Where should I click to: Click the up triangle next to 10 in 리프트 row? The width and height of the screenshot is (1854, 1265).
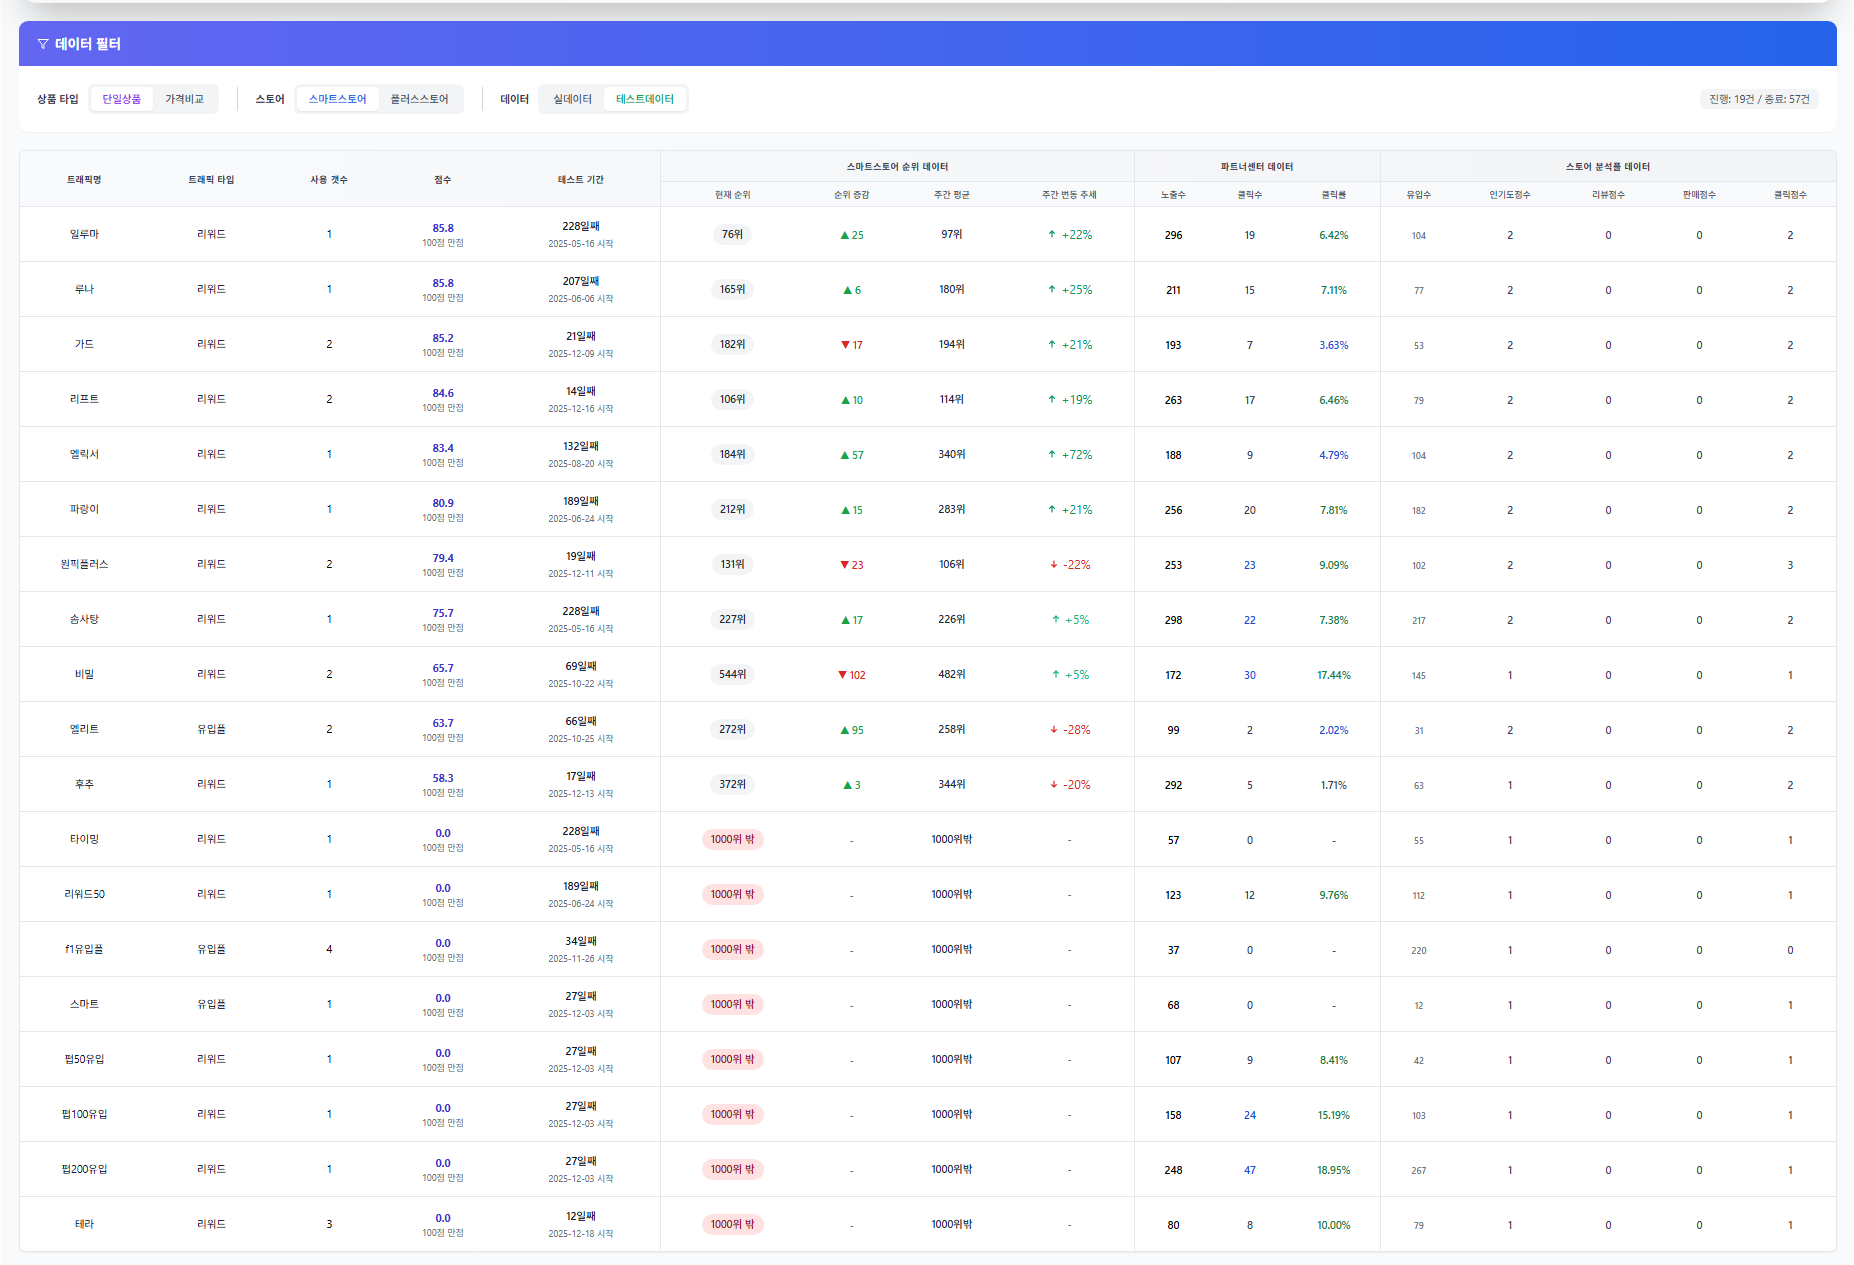pos(845,400)
